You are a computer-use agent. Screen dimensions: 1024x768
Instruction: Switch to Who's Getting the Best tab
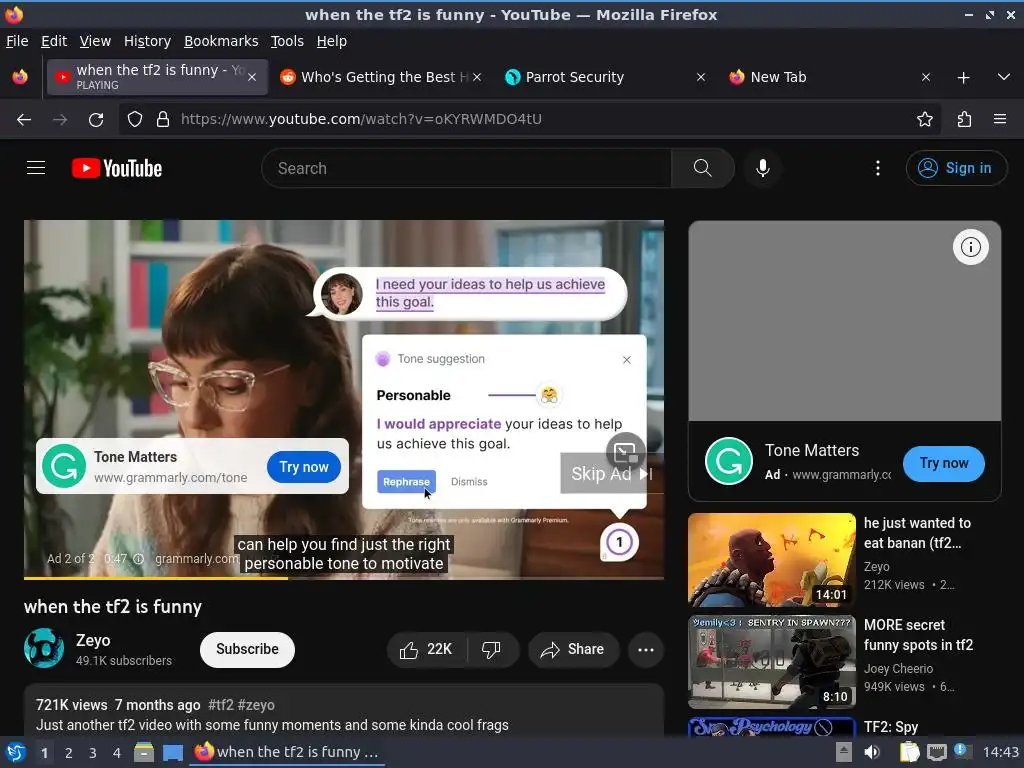pos(381,77)
